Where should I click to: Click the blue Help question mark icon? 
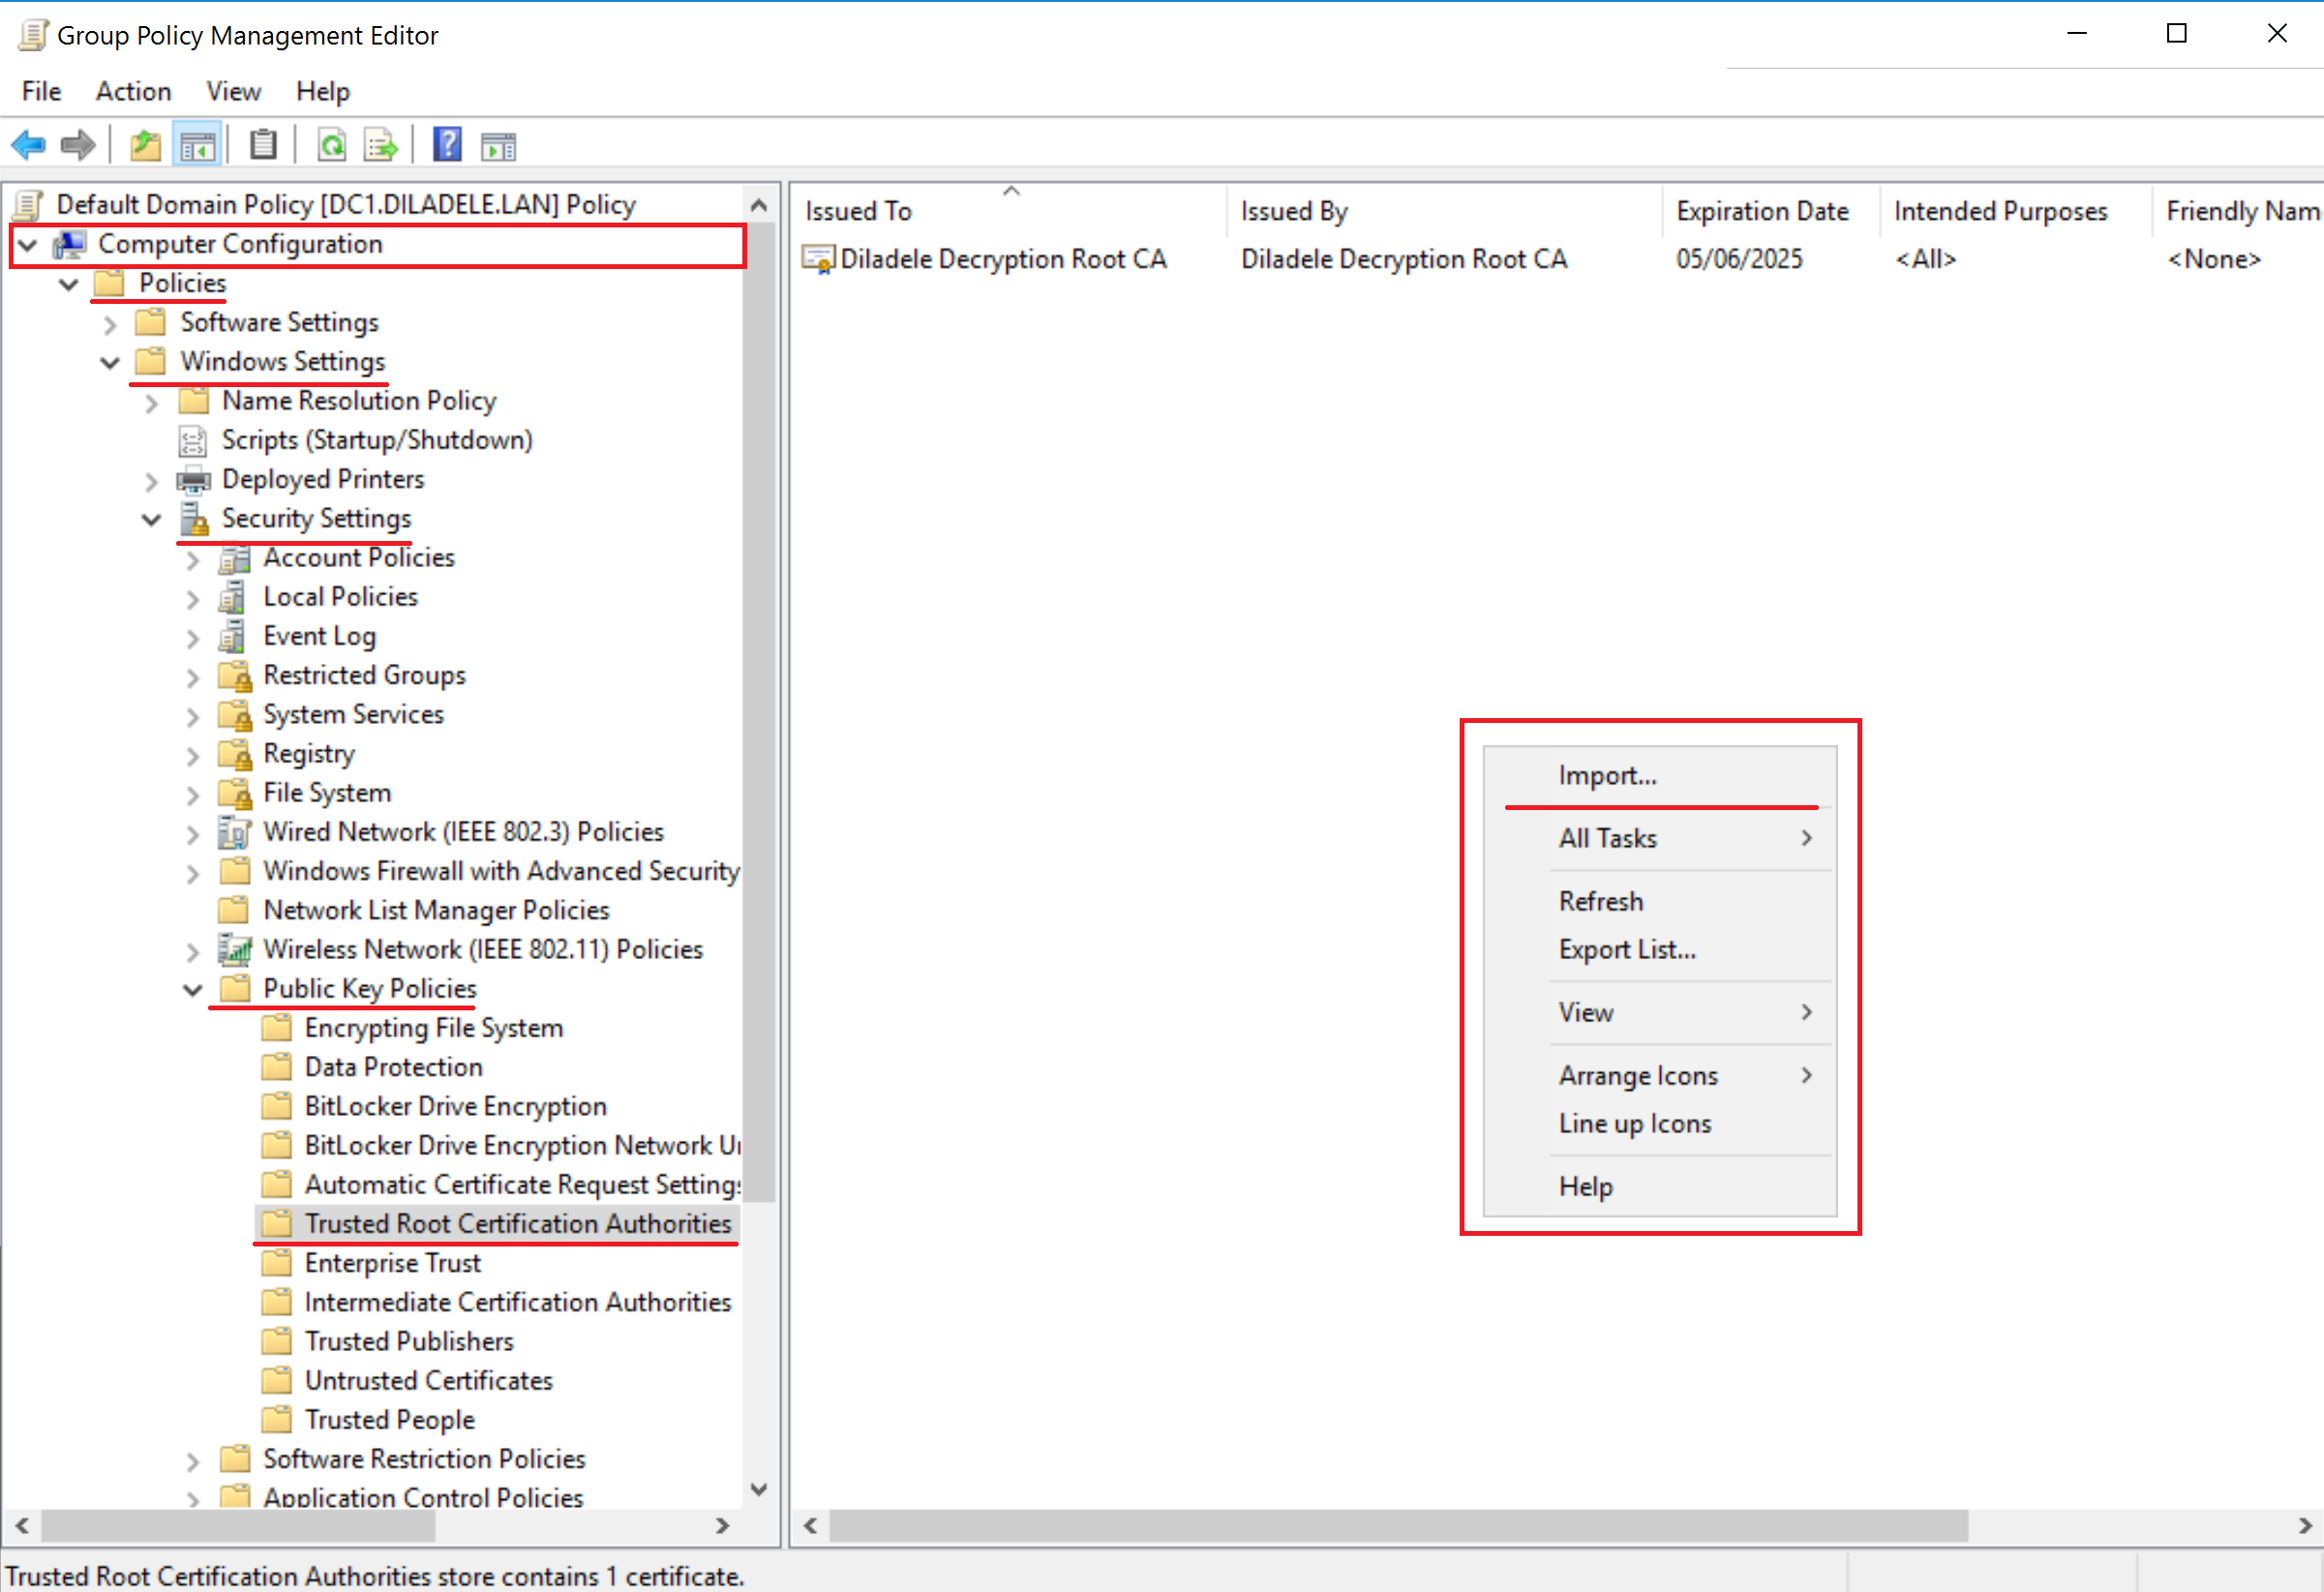coord(447,145)
